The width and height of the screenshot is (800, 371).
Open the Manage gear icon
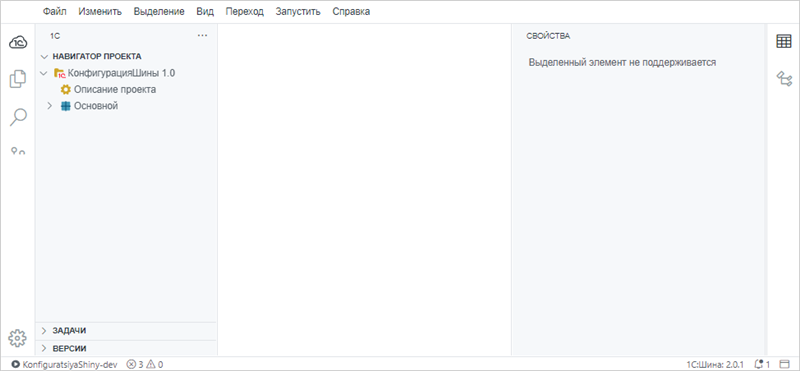click(17, 337)
